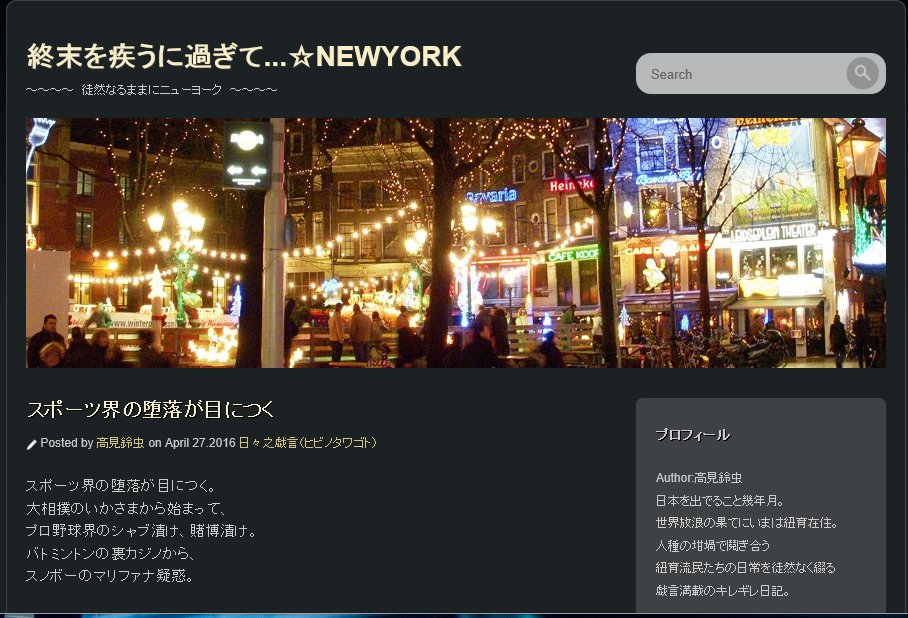Click the line 人種の坩堝で鬩ぎ合う

coord(713,546)
